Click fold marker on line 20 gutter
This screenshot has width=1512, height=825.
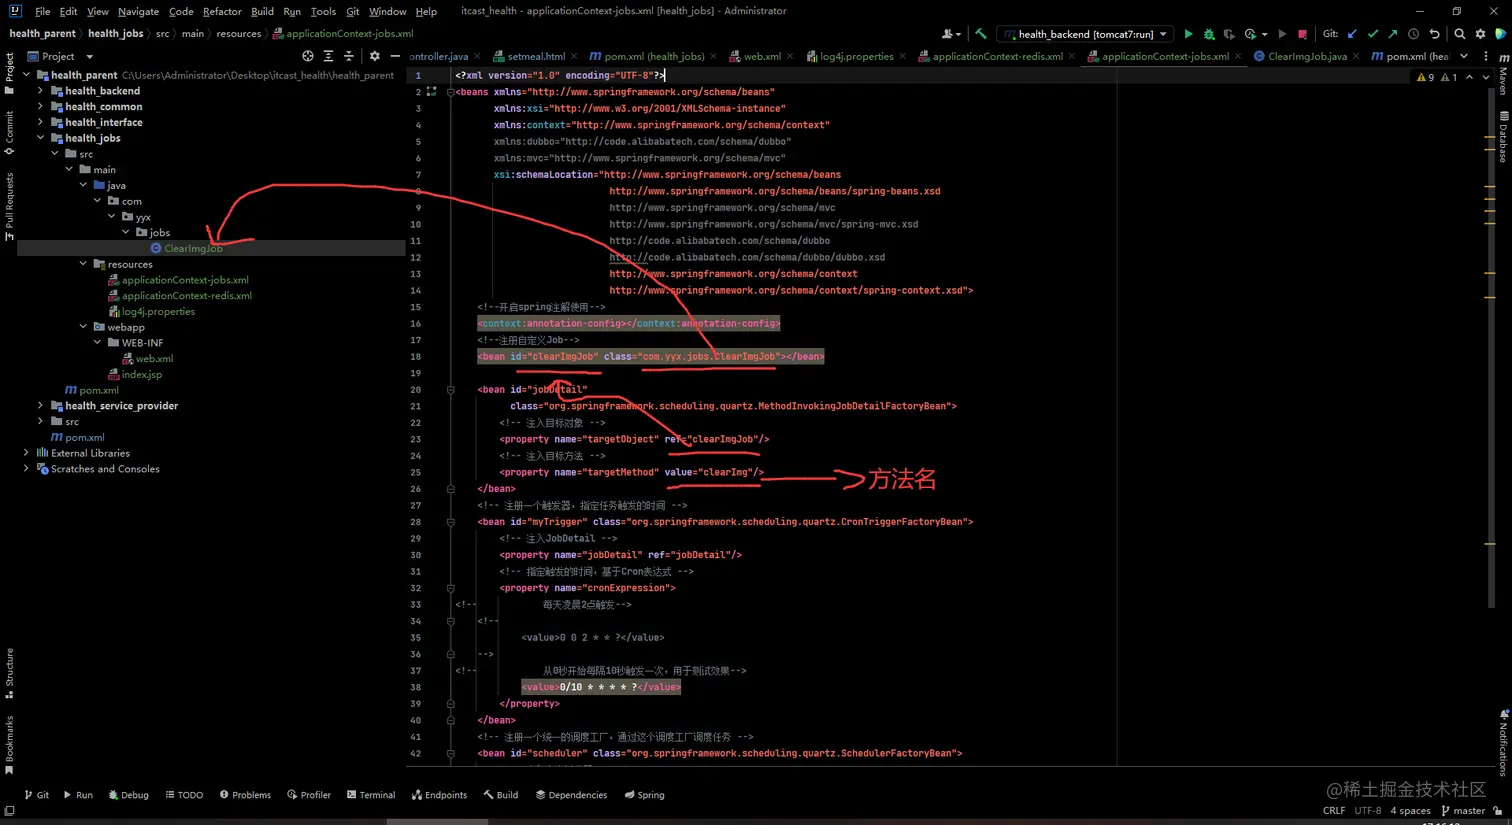tap(451, 390)
